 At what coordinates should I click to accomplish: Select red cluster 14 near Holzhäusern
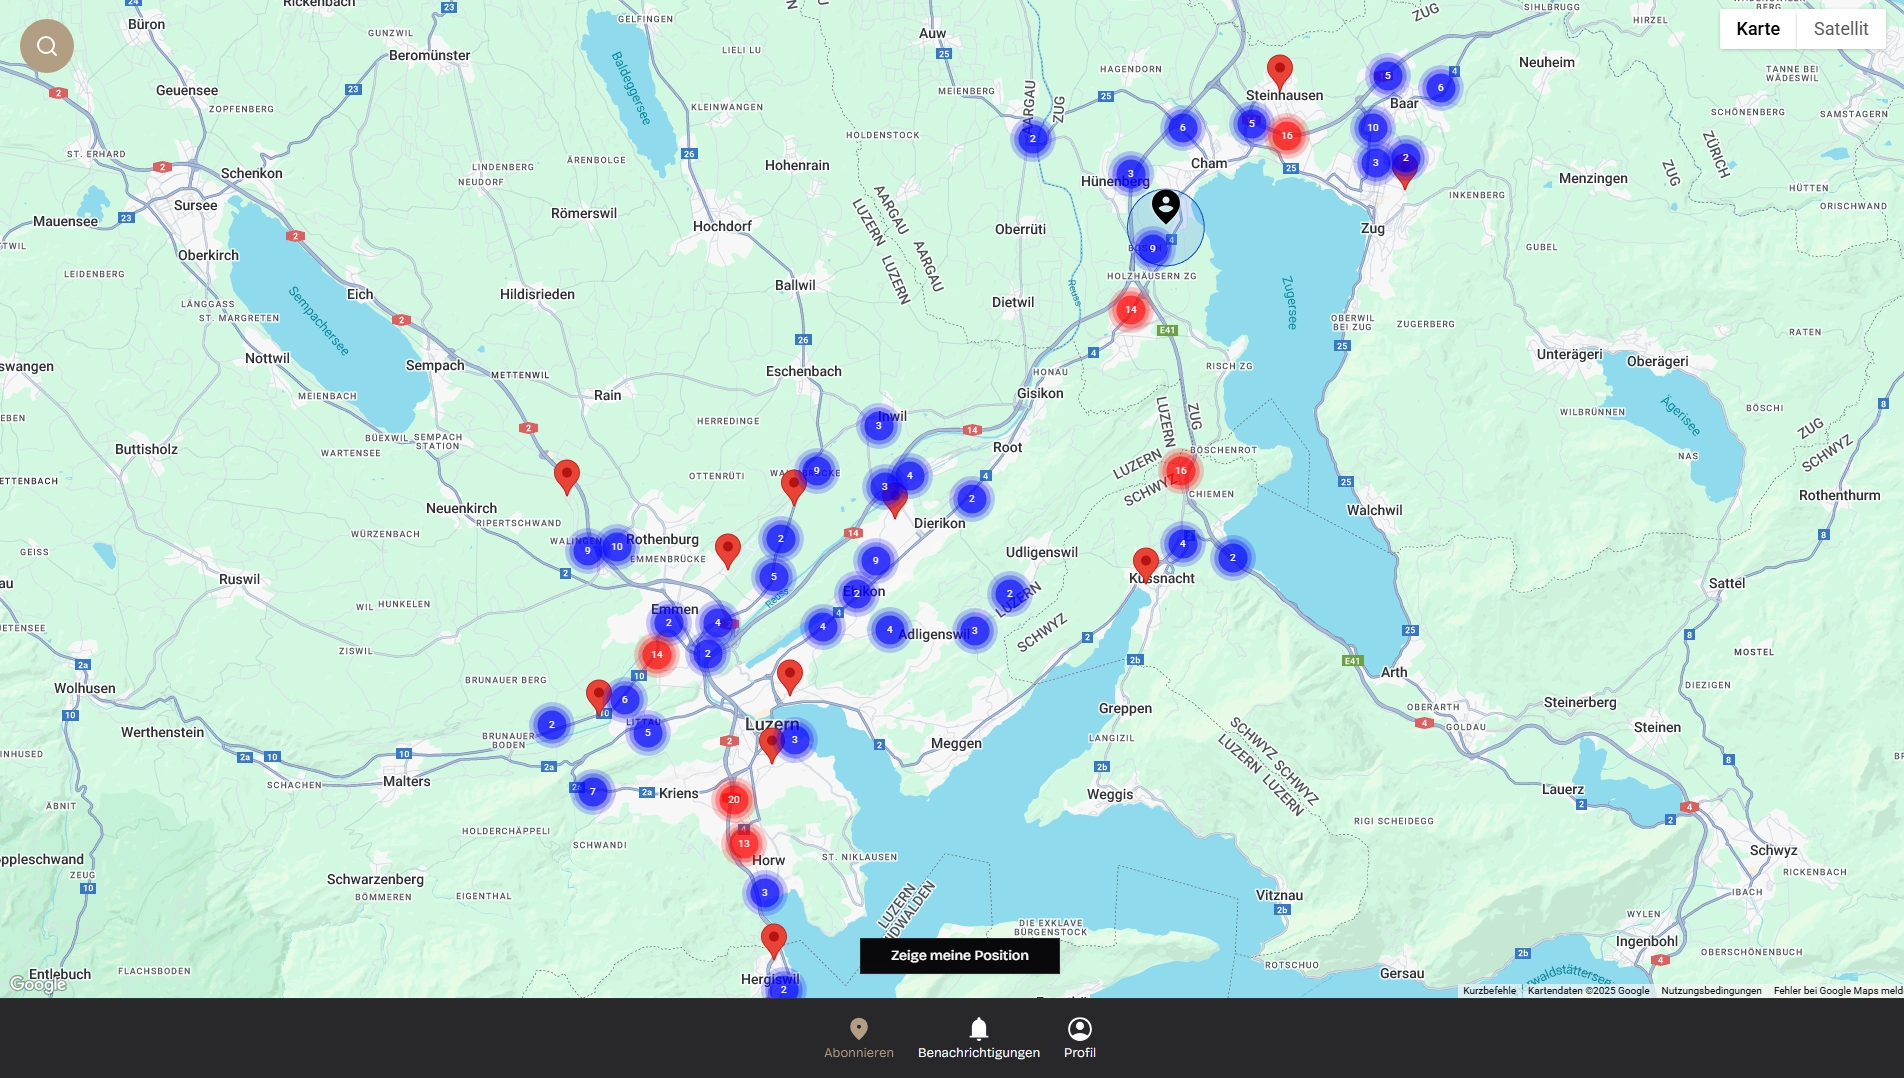coord(1131,310)
